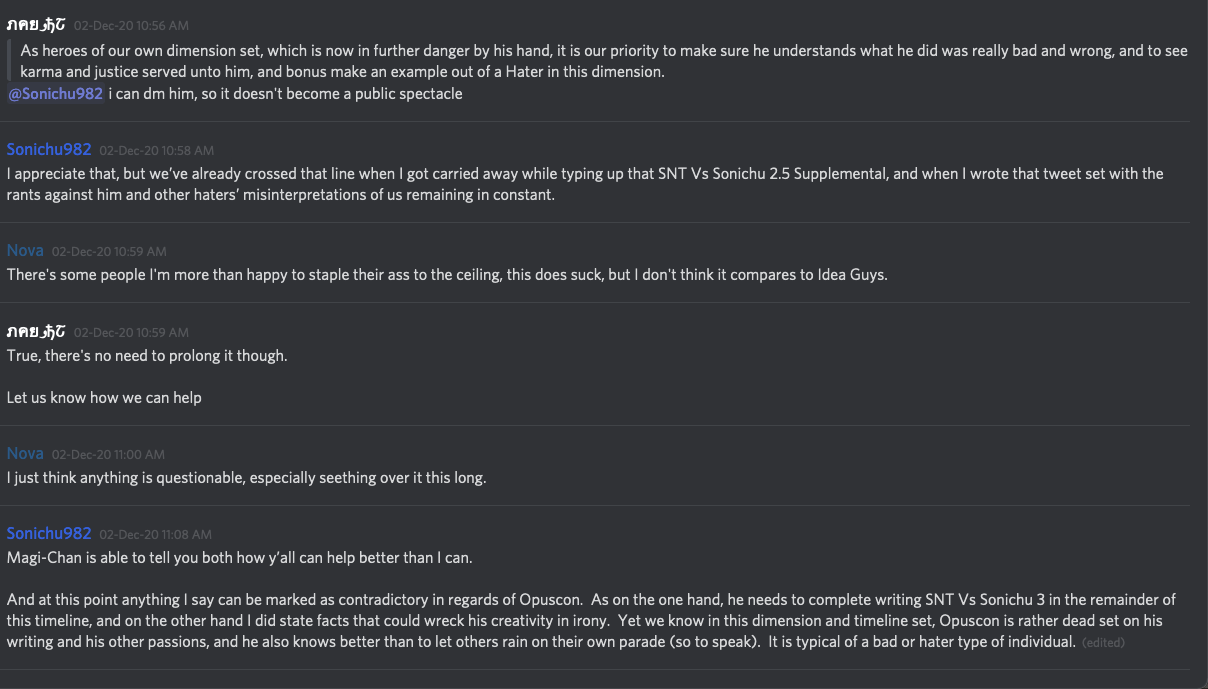
Task: Click the 02-Dec-20 10:58 AM timestamp
Action: pyautogui.click(x=156, y=151)
